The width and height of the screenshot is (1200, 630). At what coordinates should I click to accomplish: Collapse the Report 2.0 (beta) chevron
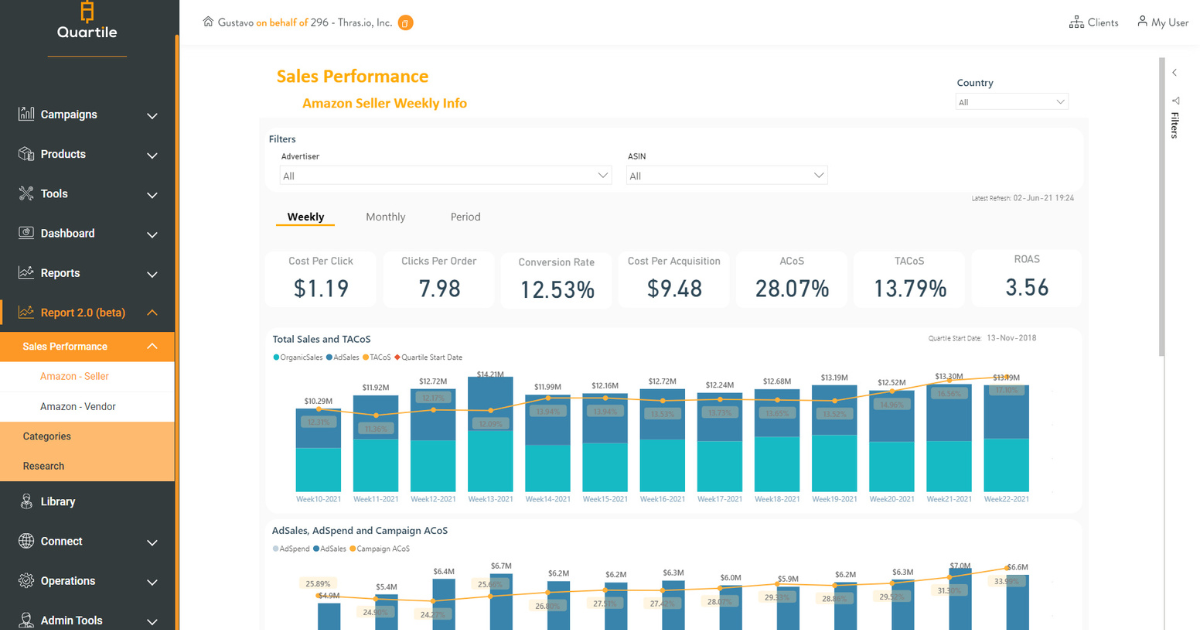pos(152,313)
